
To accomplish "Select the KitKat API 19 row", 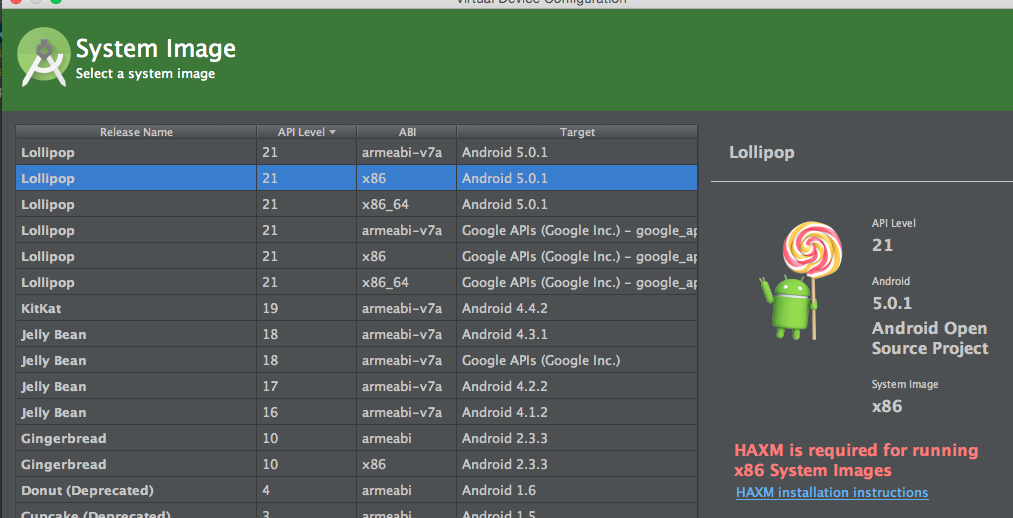I will [x=357, y=308].
